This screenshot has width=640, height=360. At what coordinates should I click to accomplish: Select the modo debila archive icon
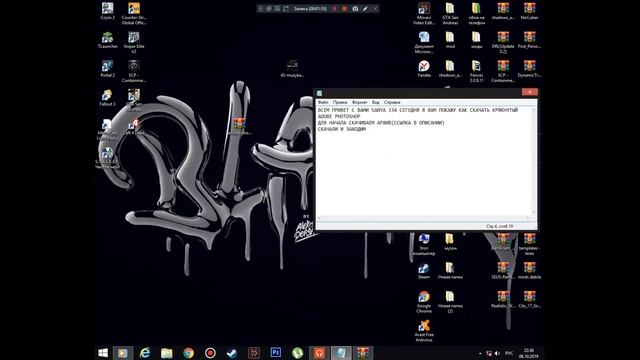(529, 271)
